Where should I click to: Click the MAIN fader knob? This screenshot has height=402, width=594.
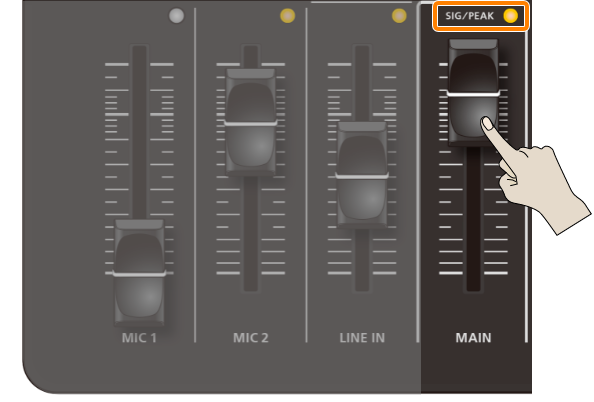pyautogui.click(x=473, y=92)
